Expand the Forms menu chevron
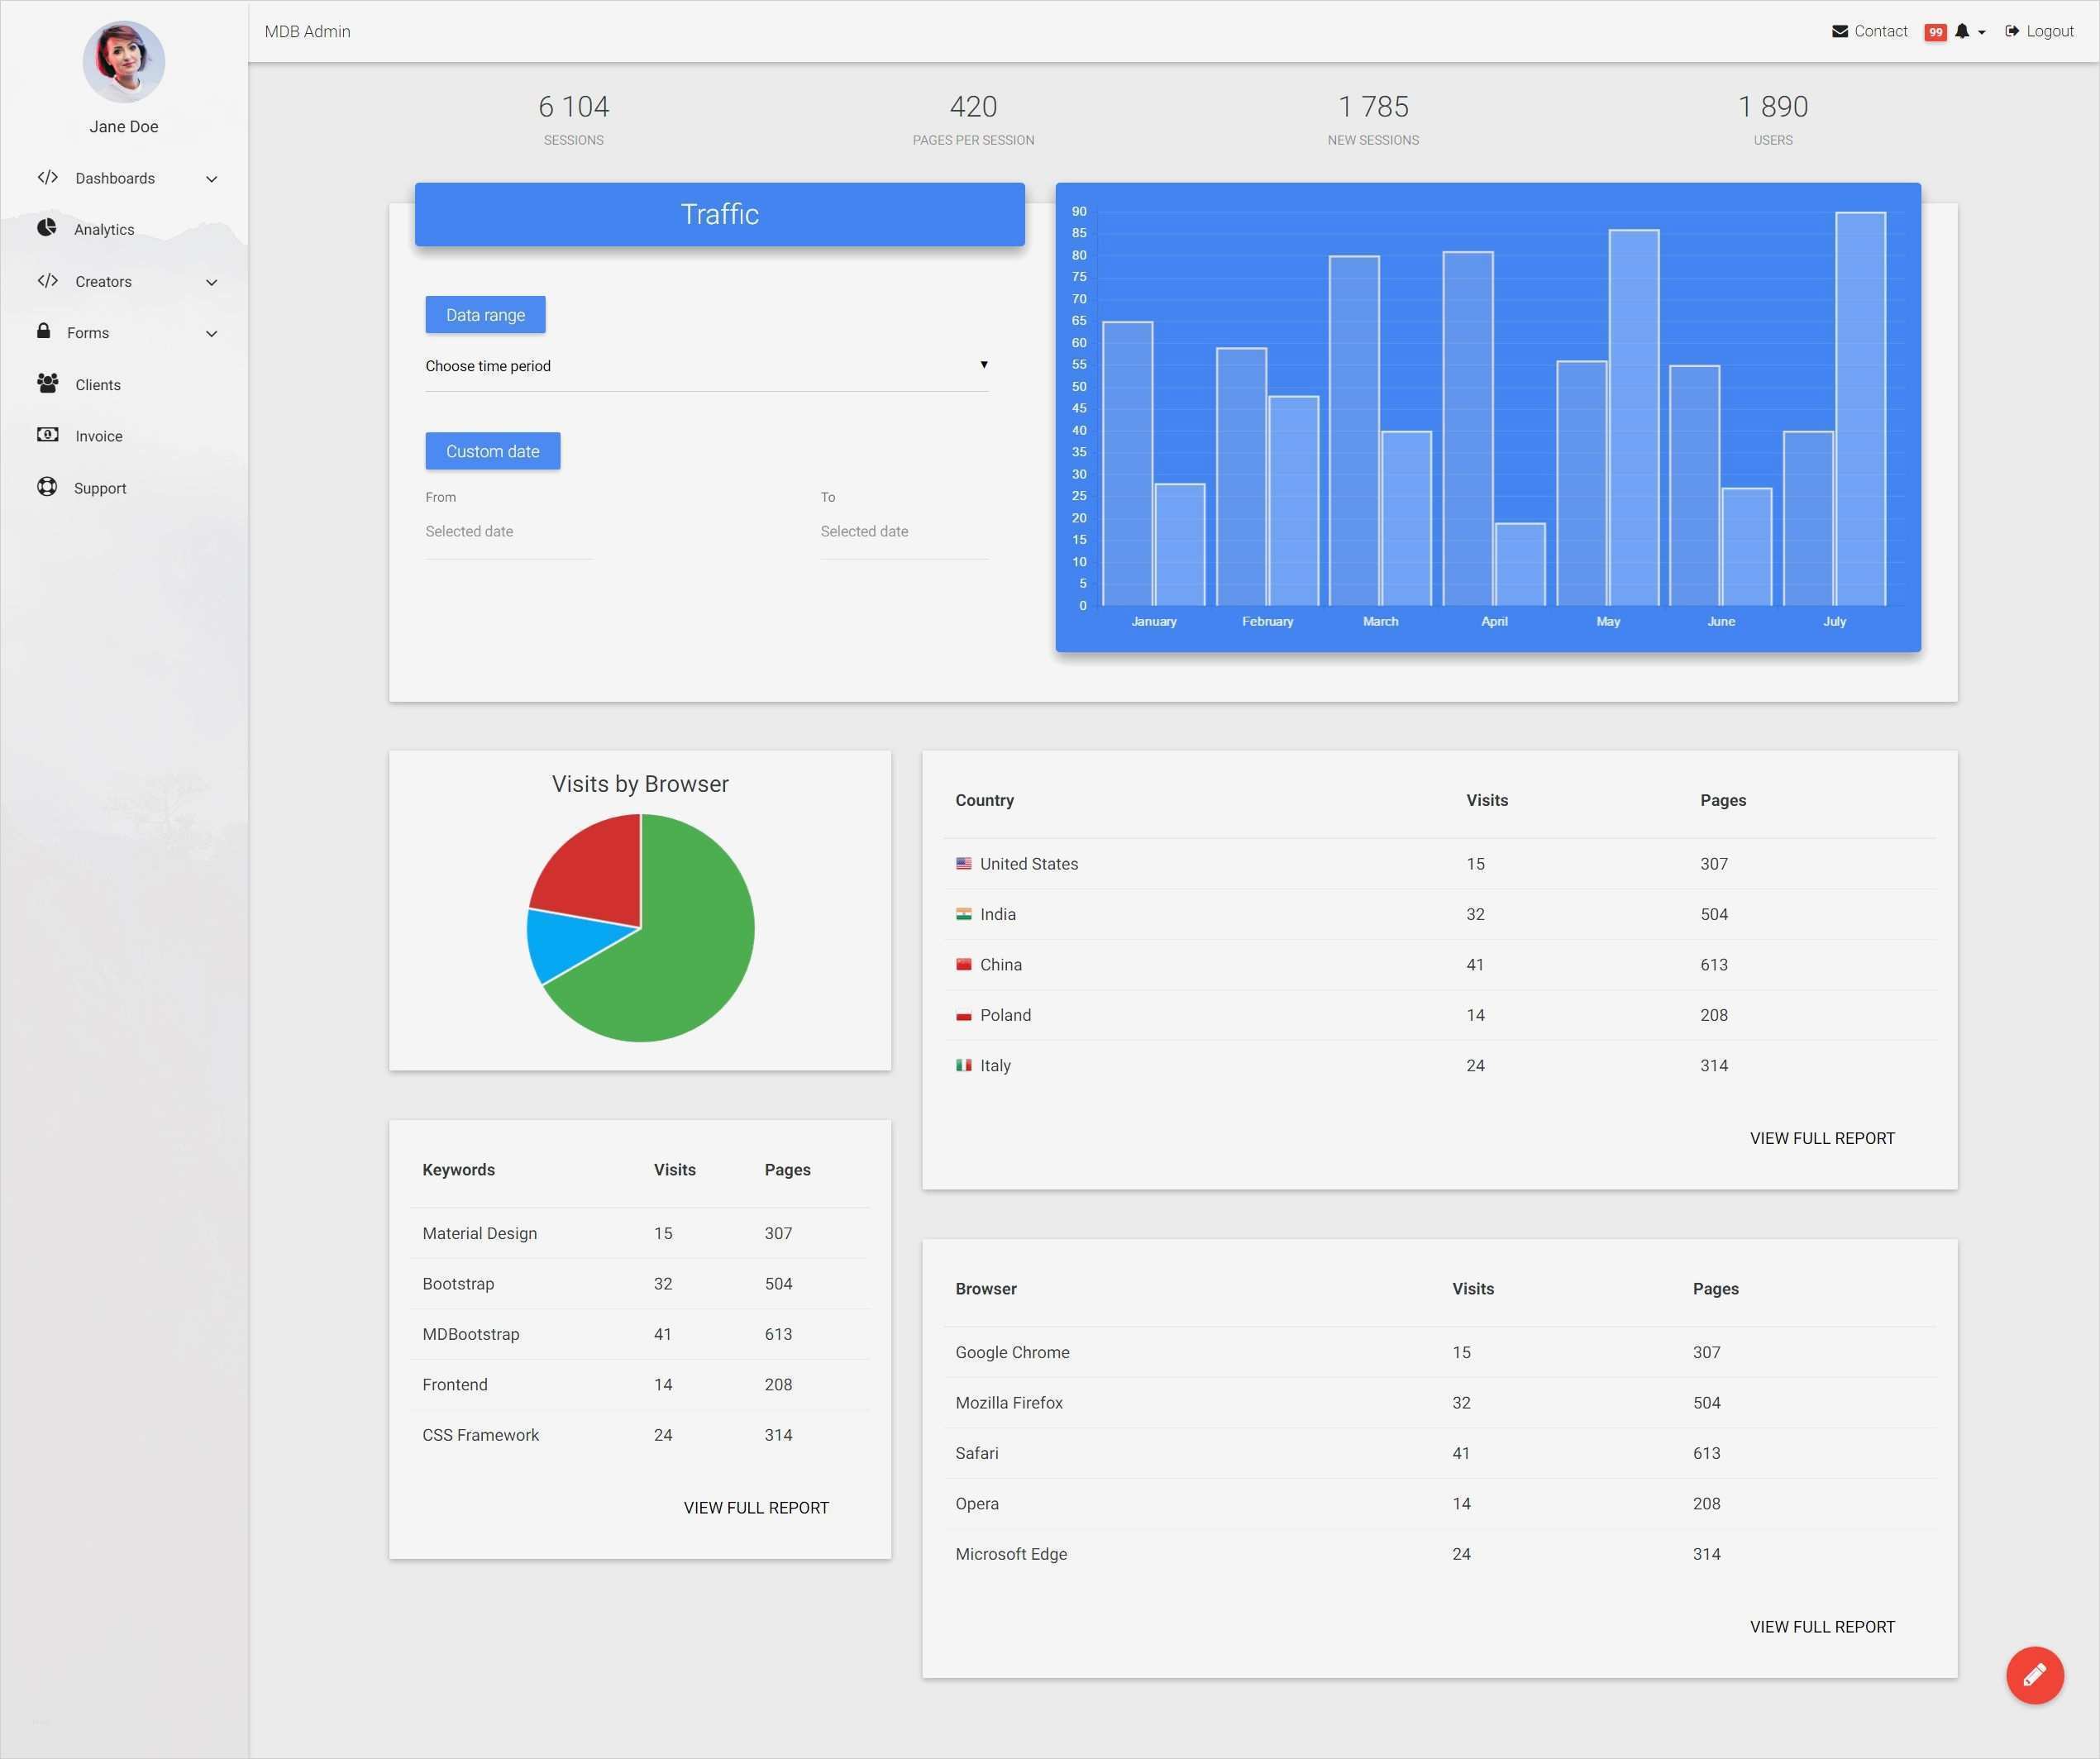2100x1759 pixels. 211,334
